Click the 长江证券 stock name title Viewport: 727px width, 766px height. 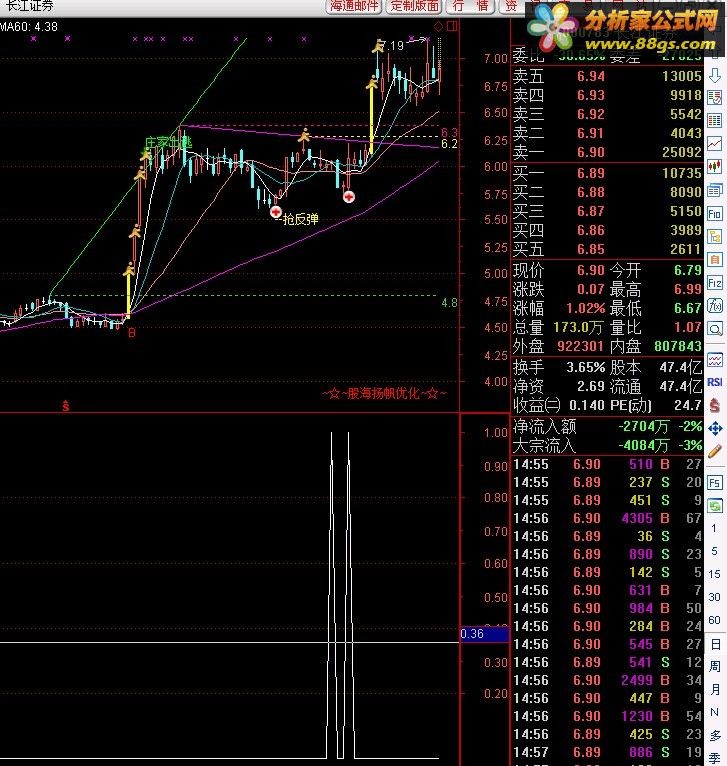pos(29,6)
